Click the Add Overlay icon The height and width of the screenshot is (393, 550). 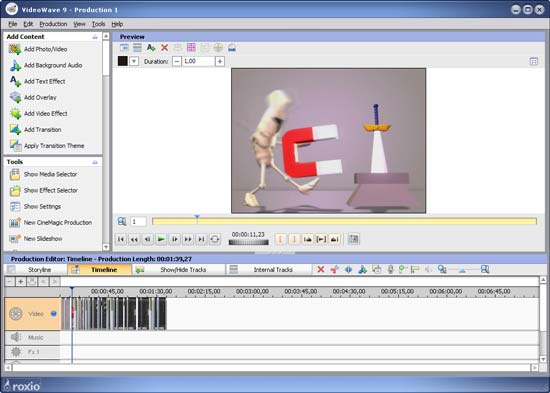(15, 98)
